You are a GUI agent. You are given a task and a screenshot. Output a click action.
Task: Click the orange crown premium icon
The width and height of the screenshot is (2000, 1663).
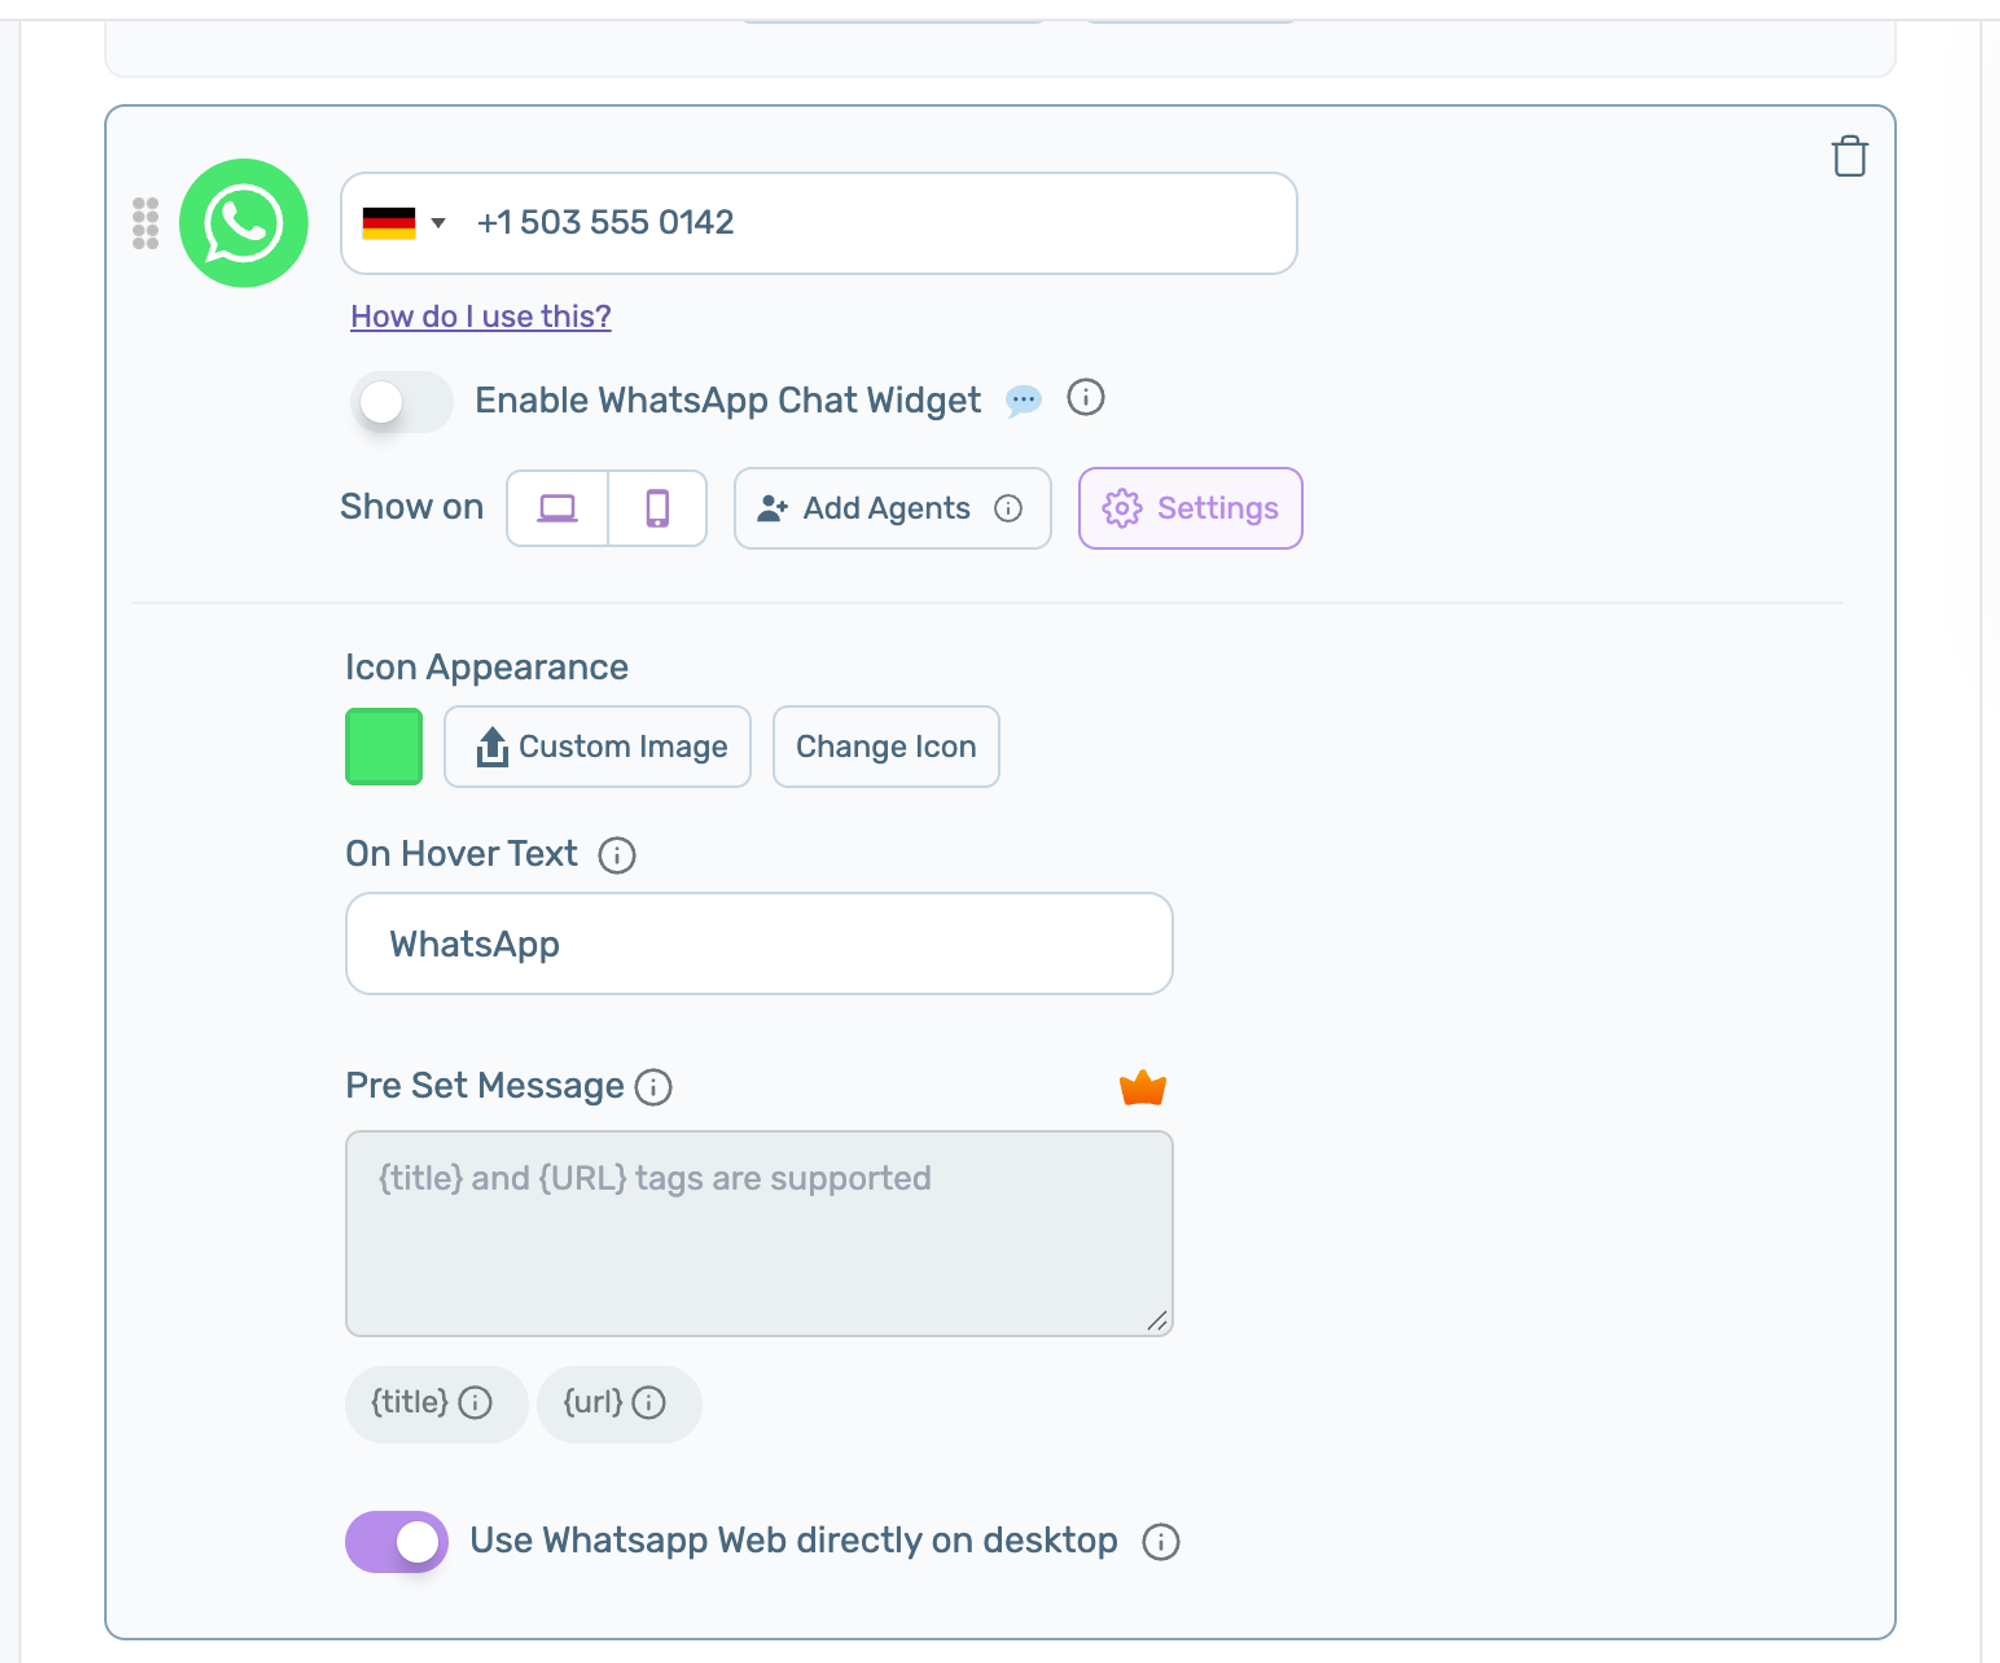[x=1142, y=1087]
